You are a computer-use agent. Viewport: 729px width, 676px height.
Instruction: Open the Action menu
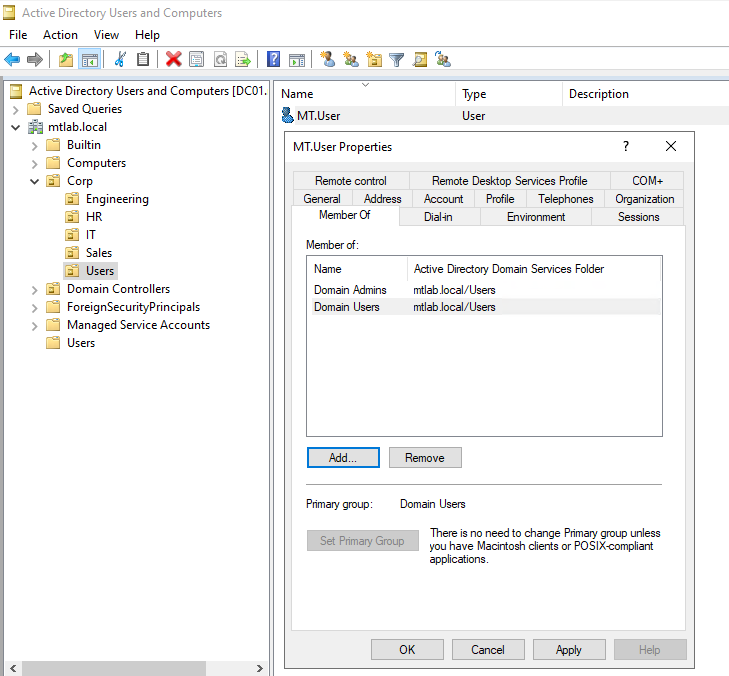point(60,35)
